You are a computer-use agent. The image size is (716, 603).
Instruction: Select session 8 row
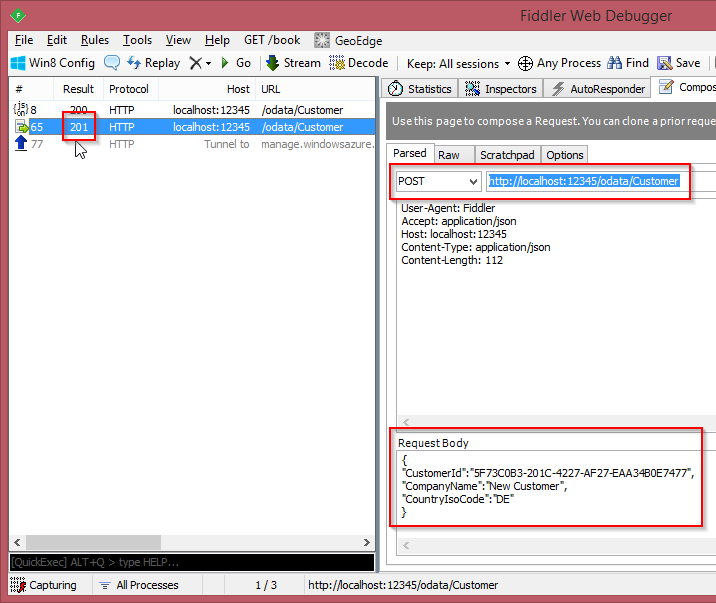tap(192, 110)
